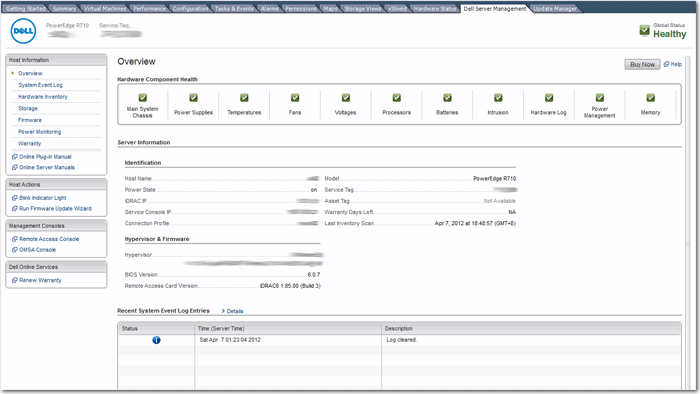The height and width of the screenshot is (394, 700).
Task: Click the icon next to Online Server Manuals
Action: tap(15, 167)
